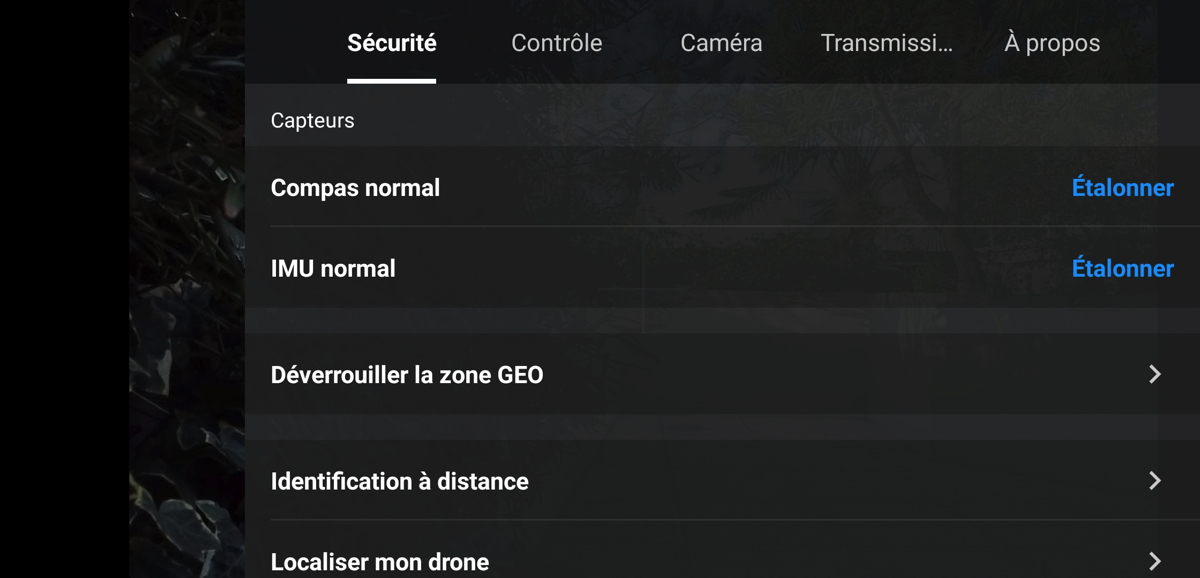Viewport: 1200px width, 578px height.
Task: Click the gap between IMU and GEO sections
Action: coord(722,321)
